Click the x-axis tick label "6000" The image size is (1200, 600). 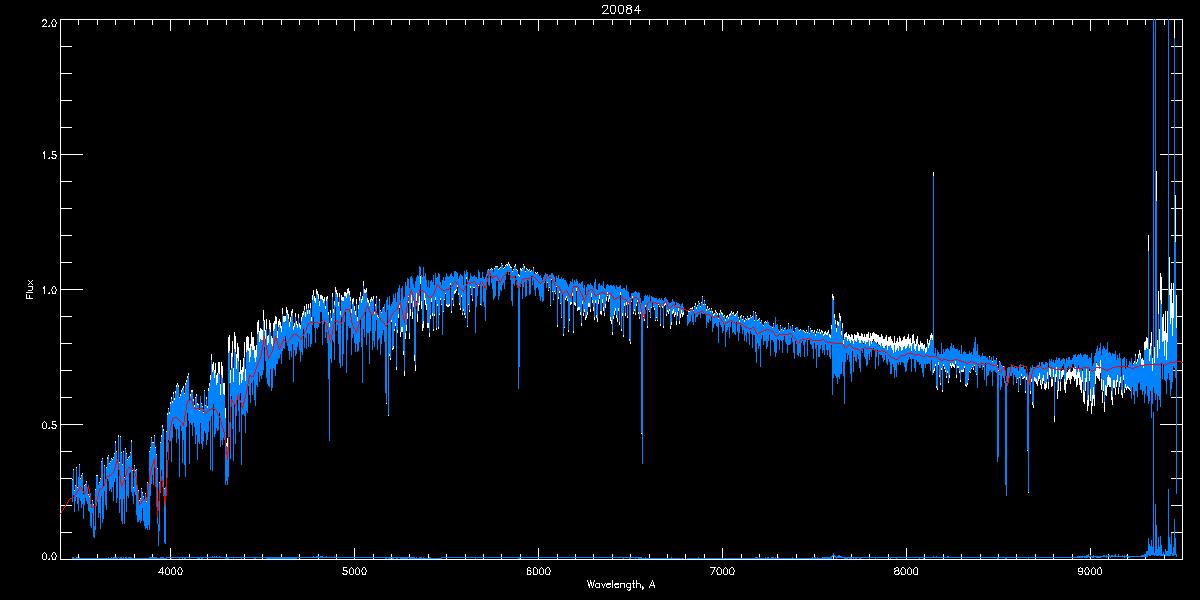538,572
